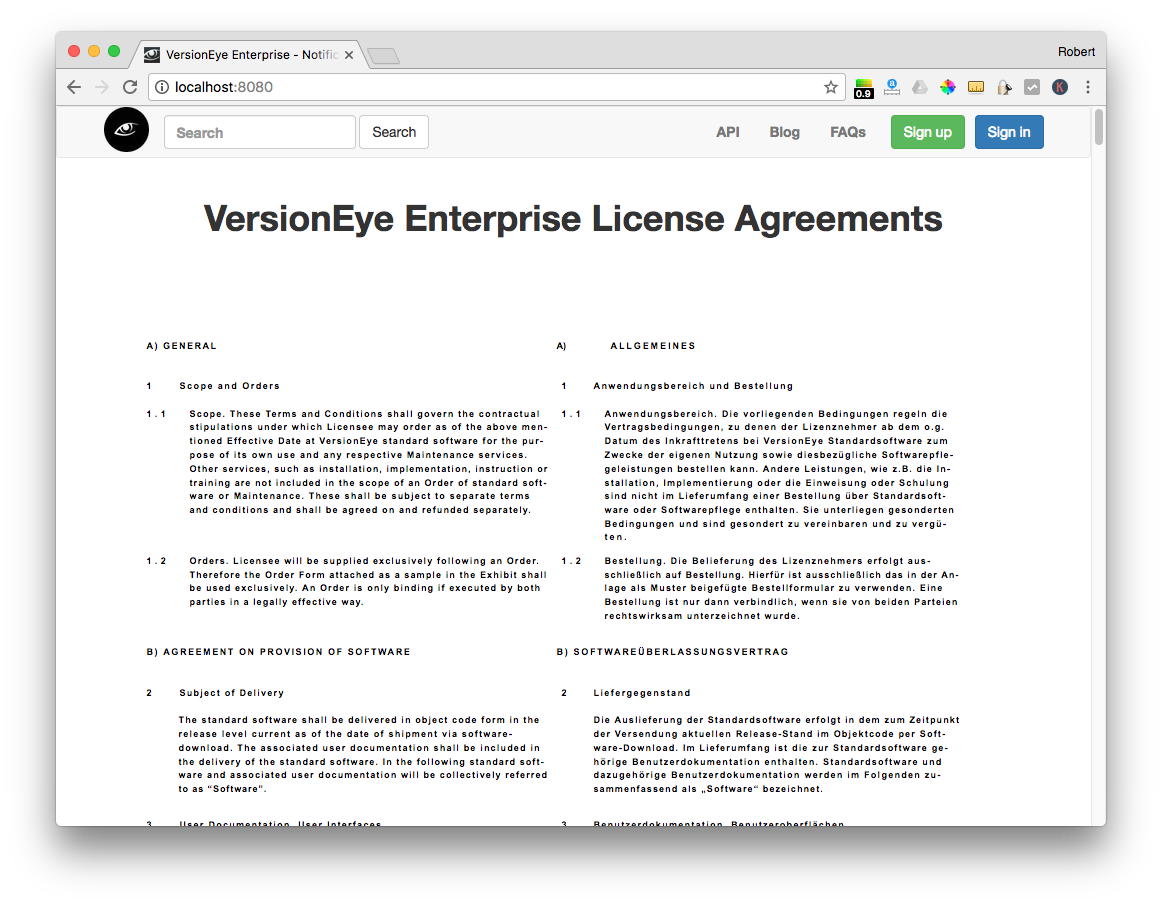The image size is (1162, 906).
Task: Click the green Sign up button
Action: point(927,132)
